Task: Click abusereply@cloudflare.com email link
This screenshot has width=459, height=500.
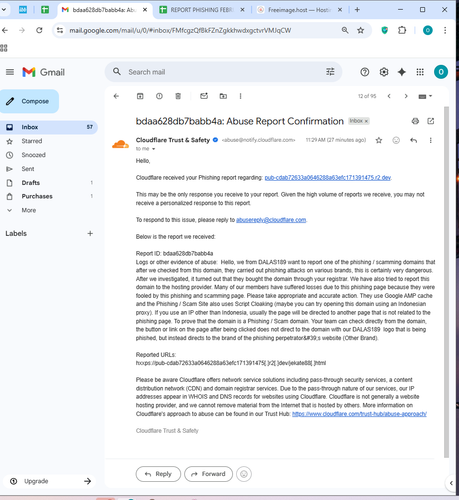Action: [x=271, y=220]
